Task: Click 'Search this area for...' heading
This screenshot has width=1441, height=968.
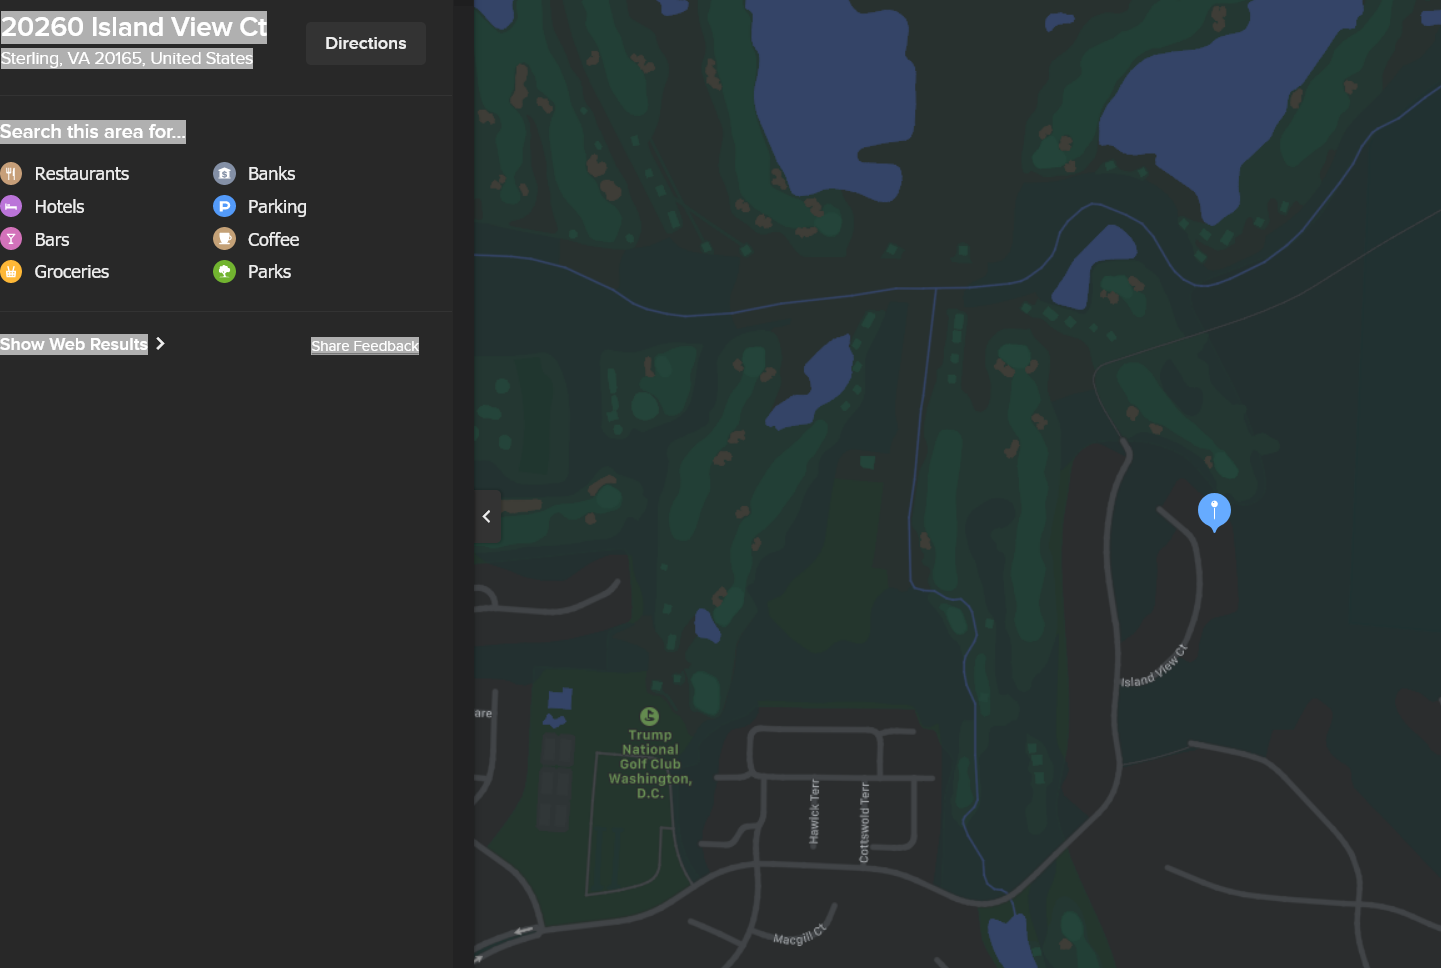Action: click(93, 132)
